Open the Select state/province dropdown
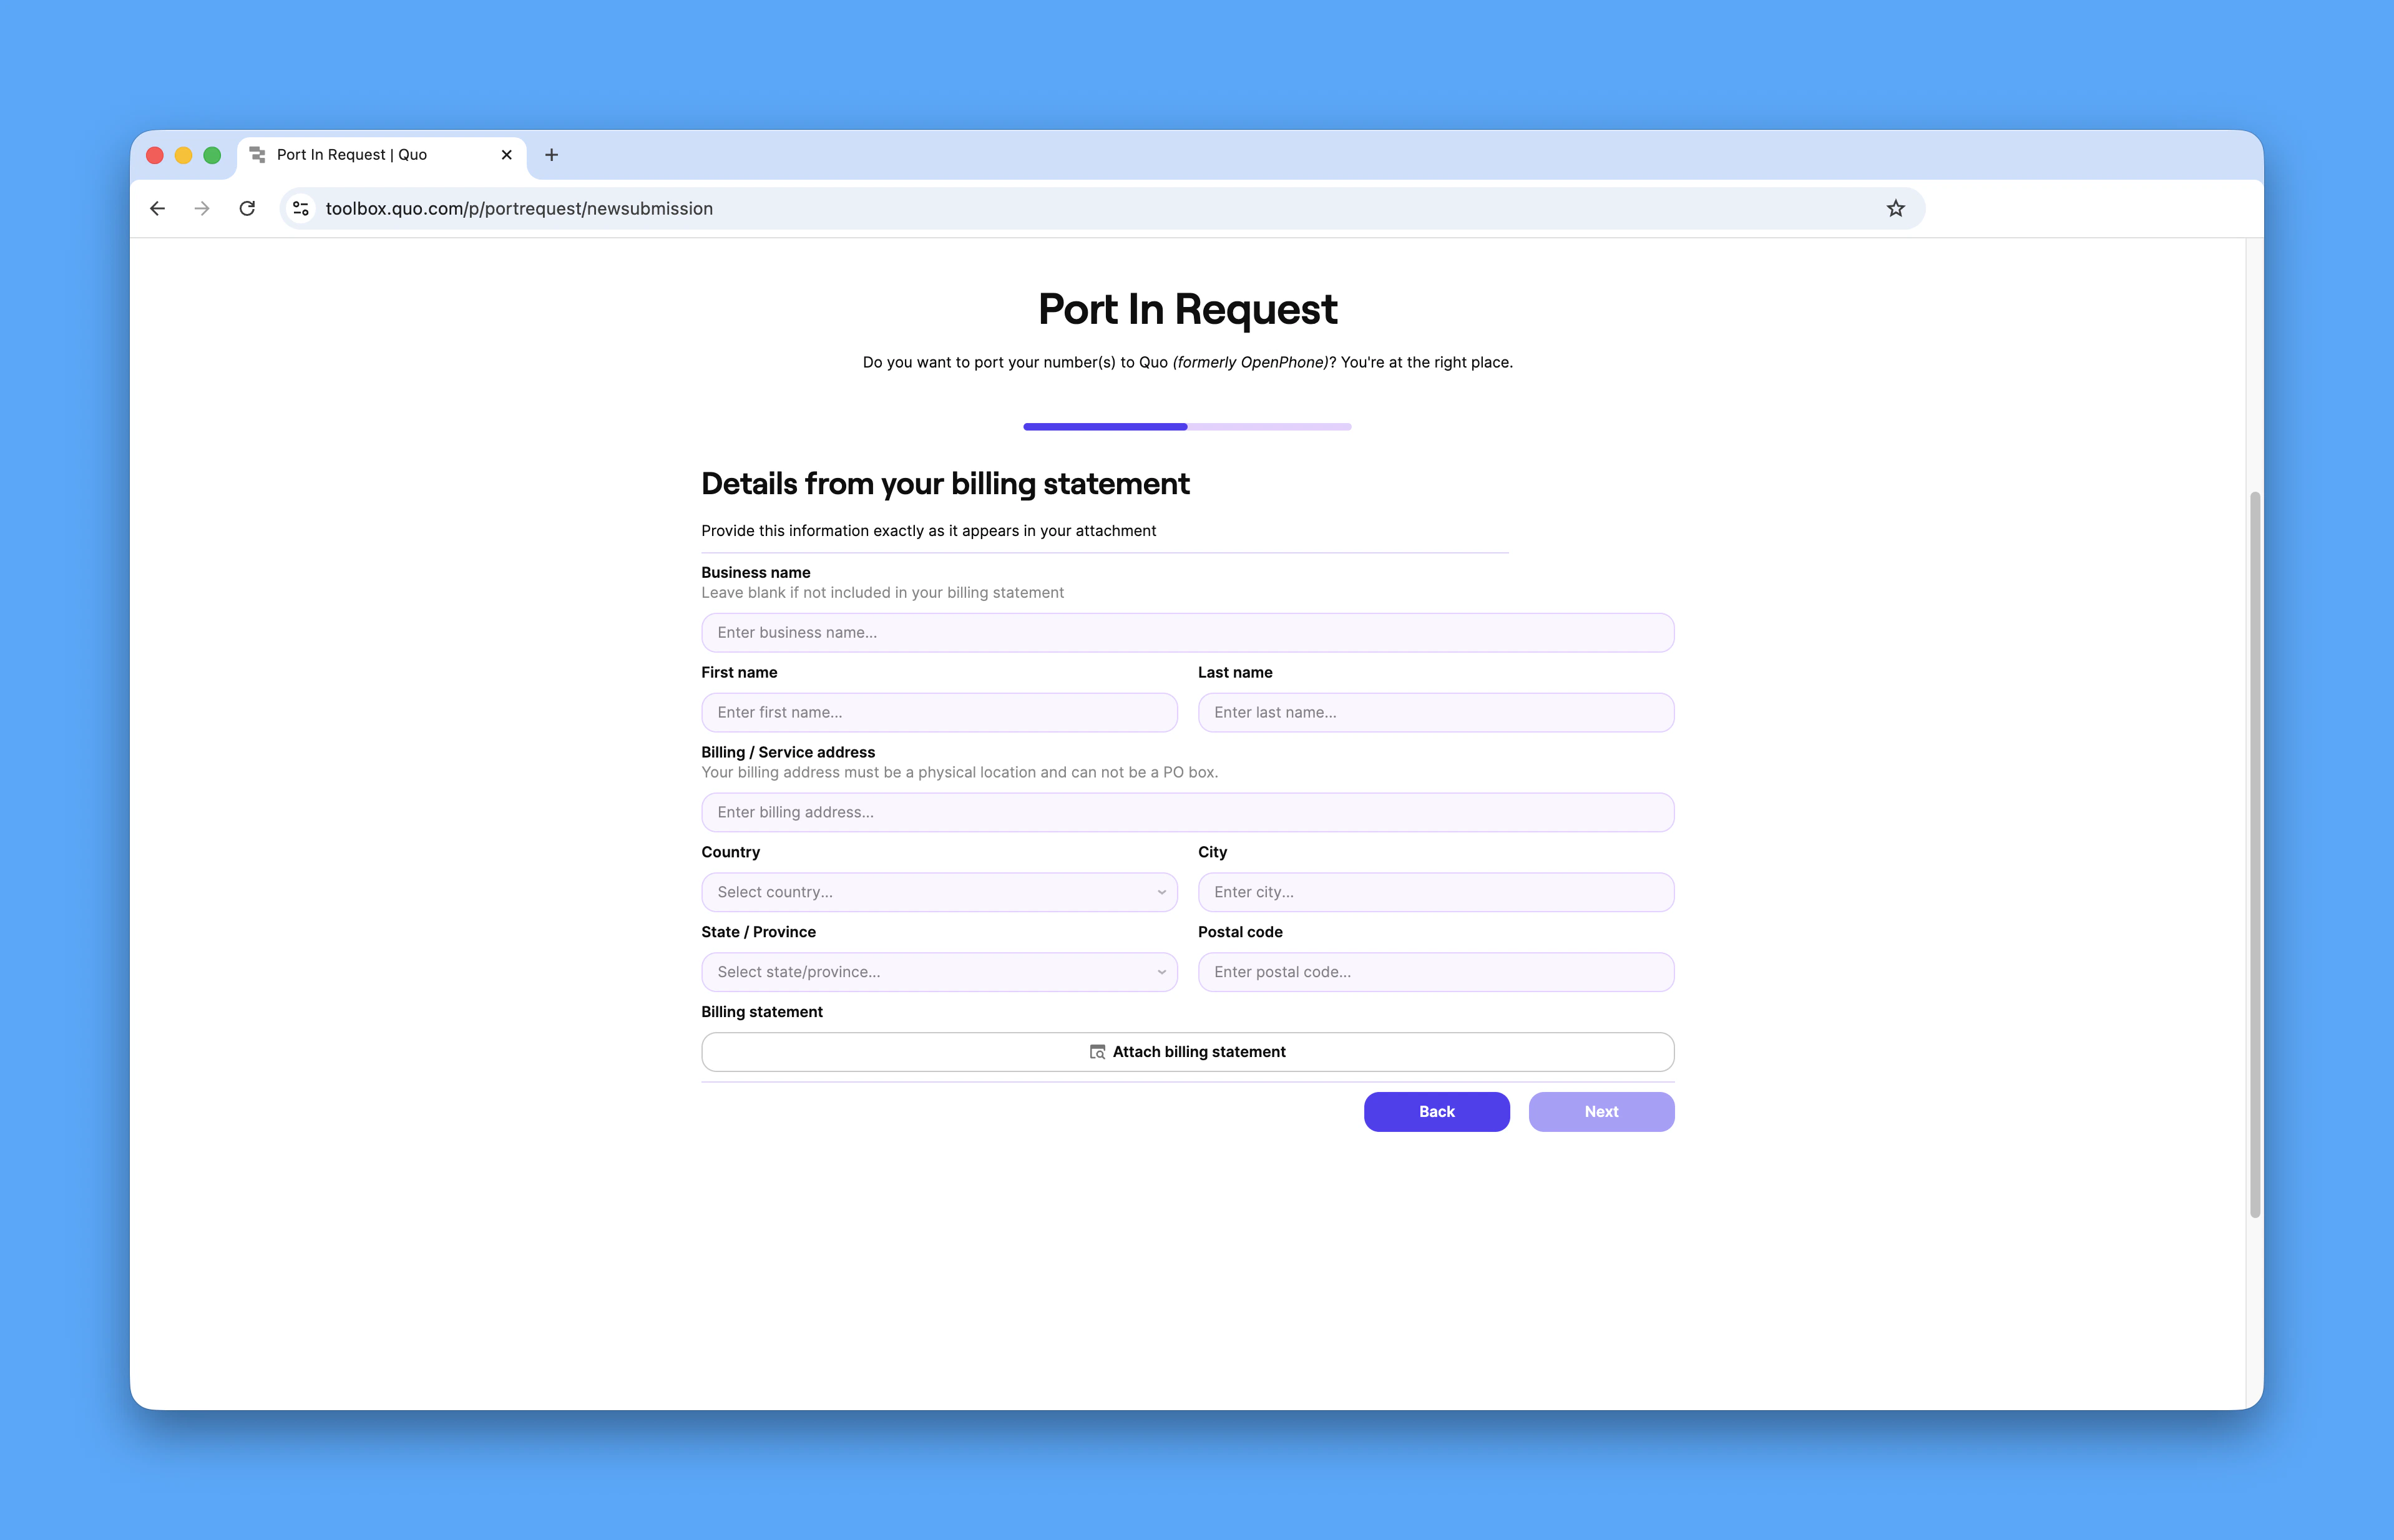Screen dimensions: 2394x1540 point(939,972)
